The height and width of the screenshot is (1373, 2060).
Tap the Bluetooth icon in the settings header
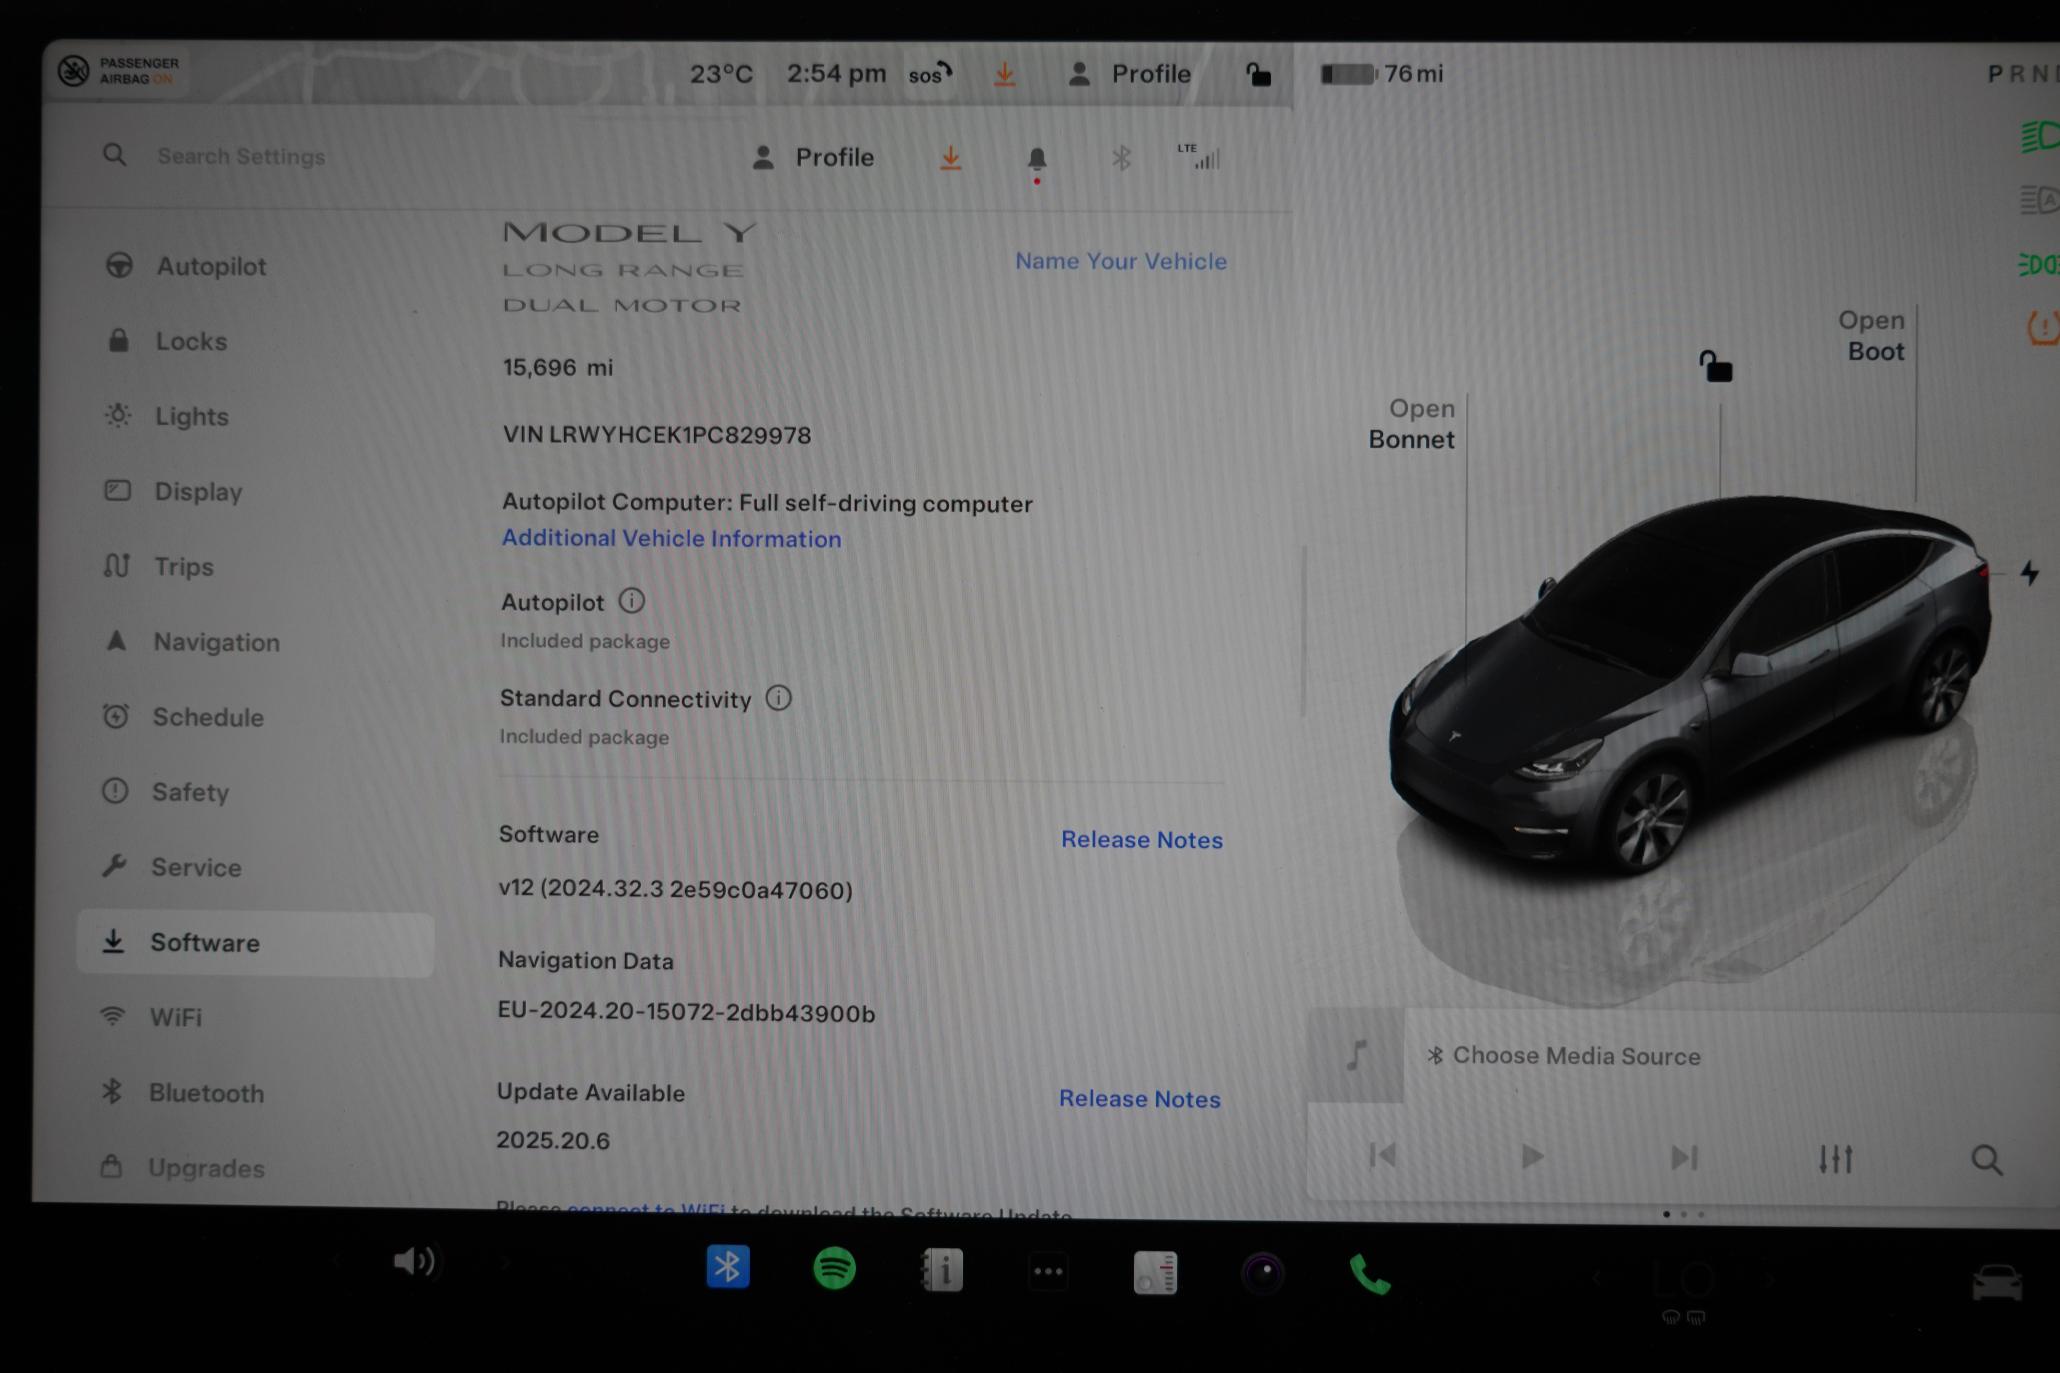(1121, 158)
